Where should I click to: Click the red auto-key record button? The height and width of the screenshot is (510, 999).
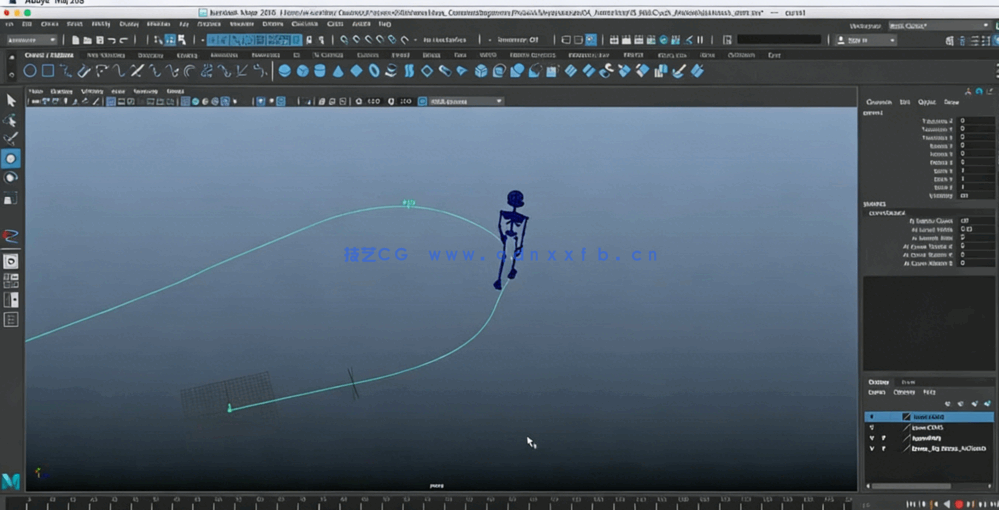(959, 504)
